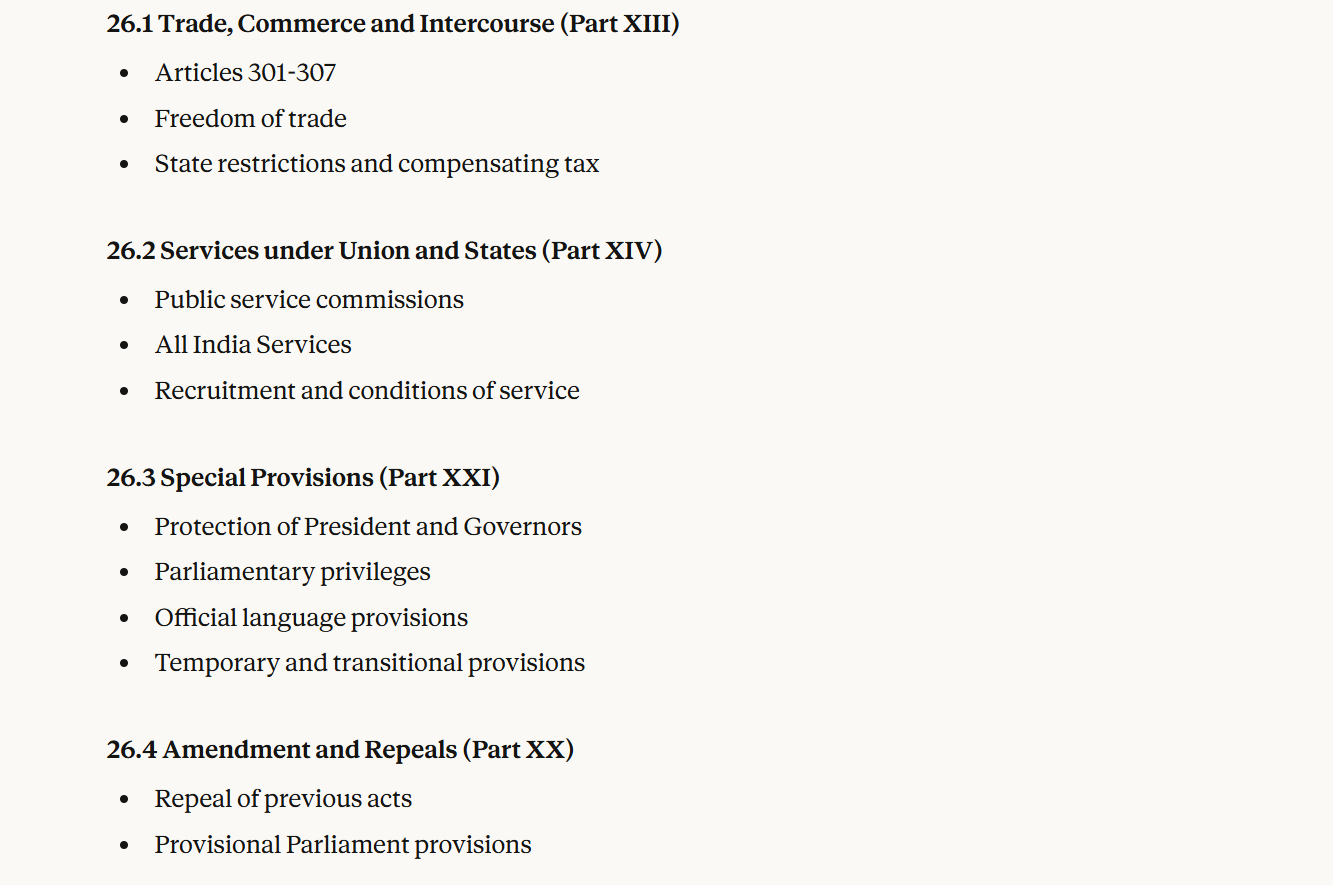This screenshot has height=885, width=1333.
Task: Click heading '26.4 Amendment and Repeals (Part XX)'
Action: [340, 750]
